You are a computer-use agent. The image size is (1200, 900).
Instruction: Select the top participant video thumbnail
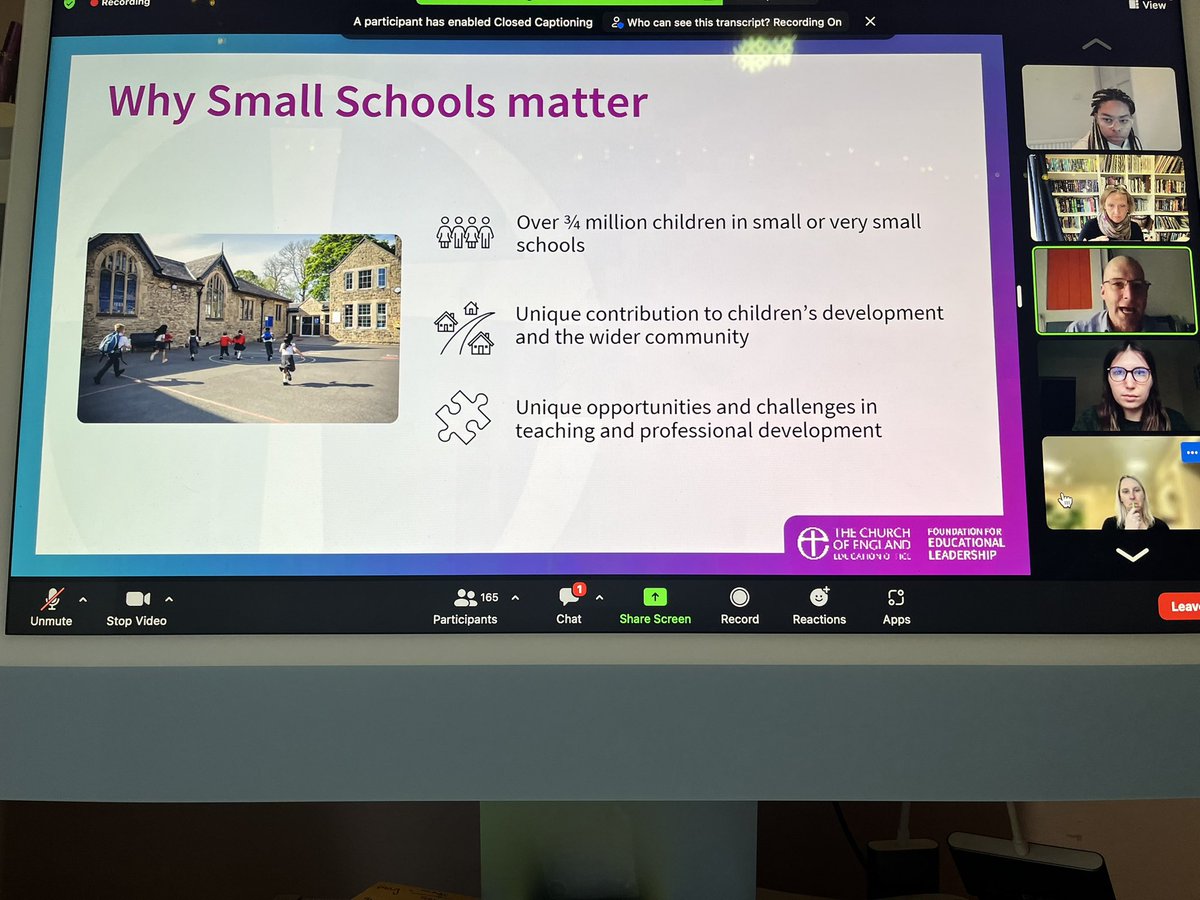point(1101,108)
